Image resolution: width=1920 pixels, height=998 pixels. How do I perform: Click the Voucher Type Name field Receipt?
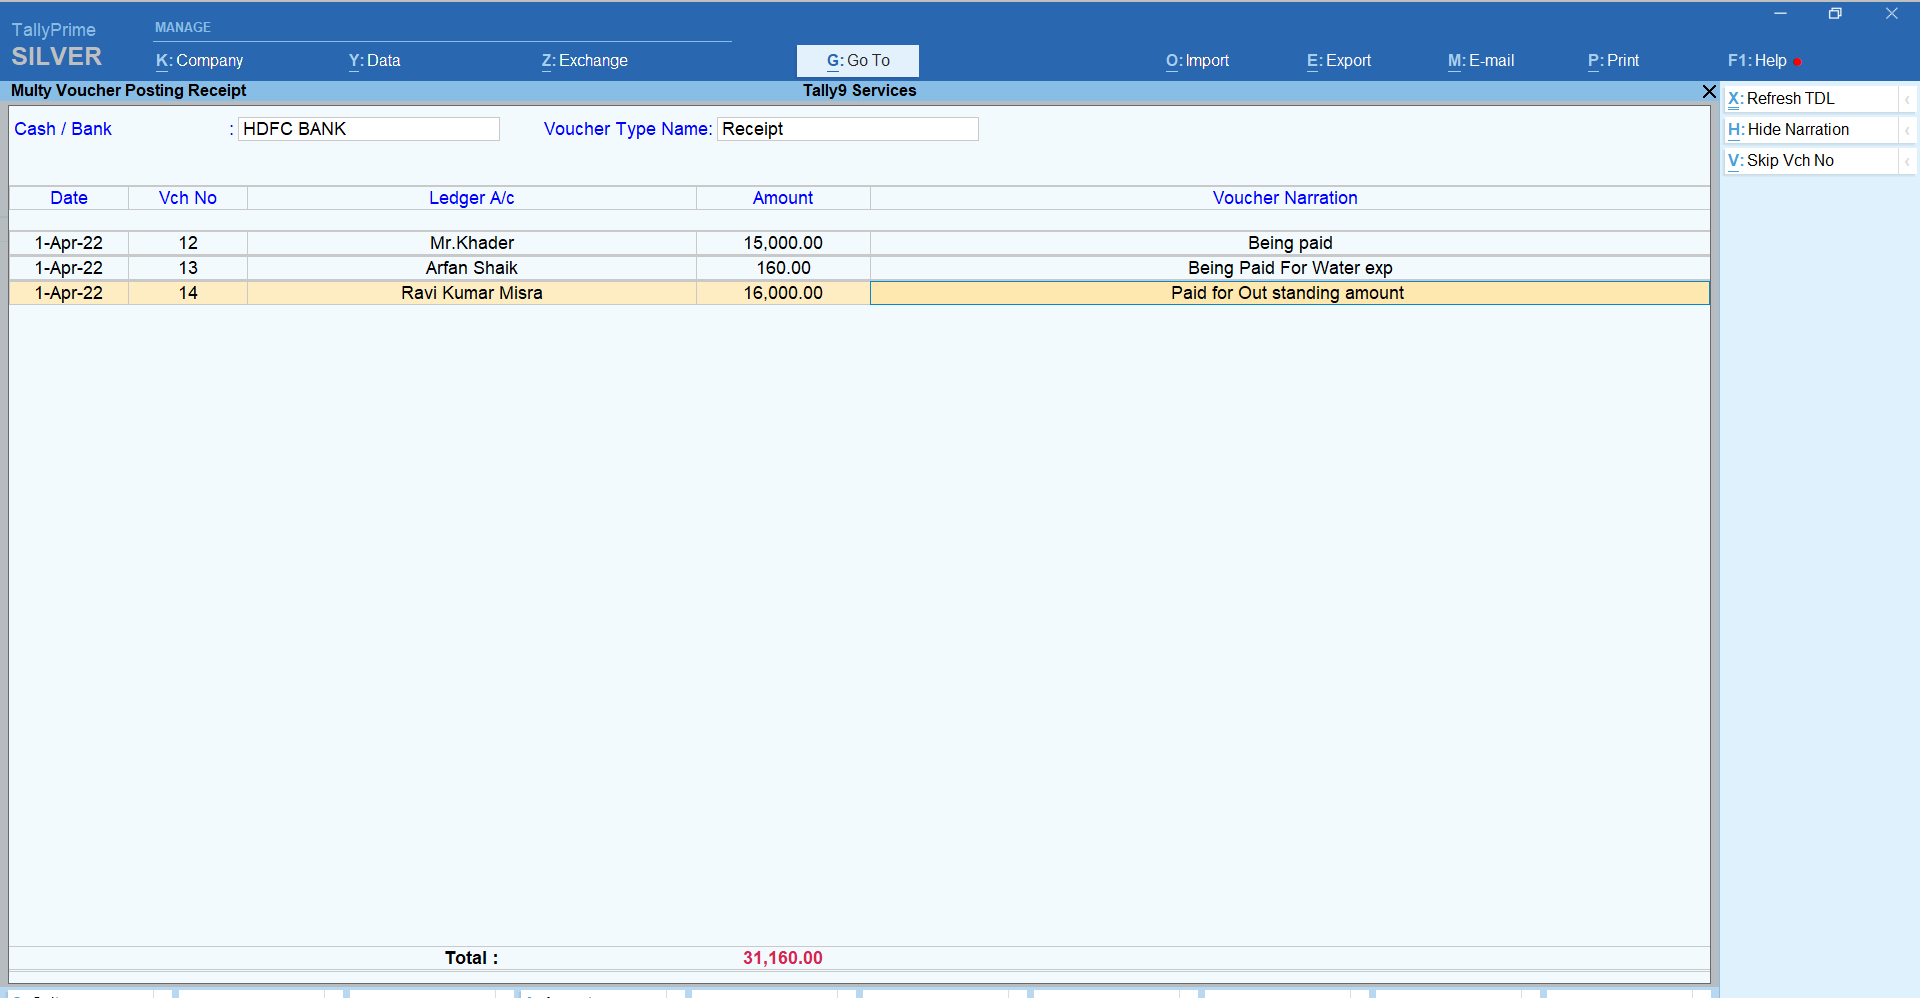pos(847,129)
